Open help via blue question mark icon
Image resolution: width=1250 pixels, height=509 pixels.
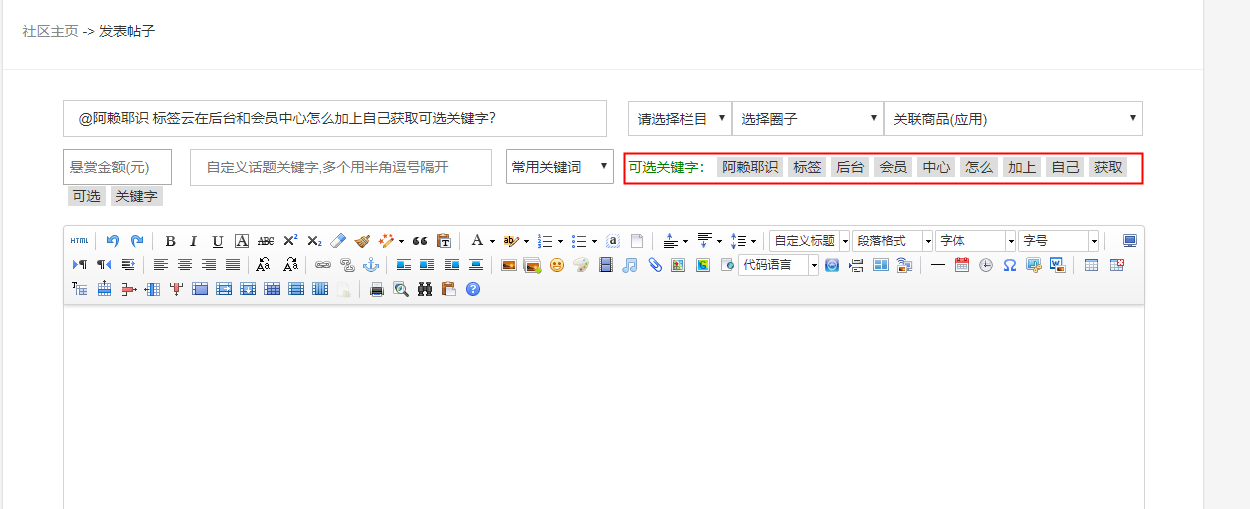point(473,289)
